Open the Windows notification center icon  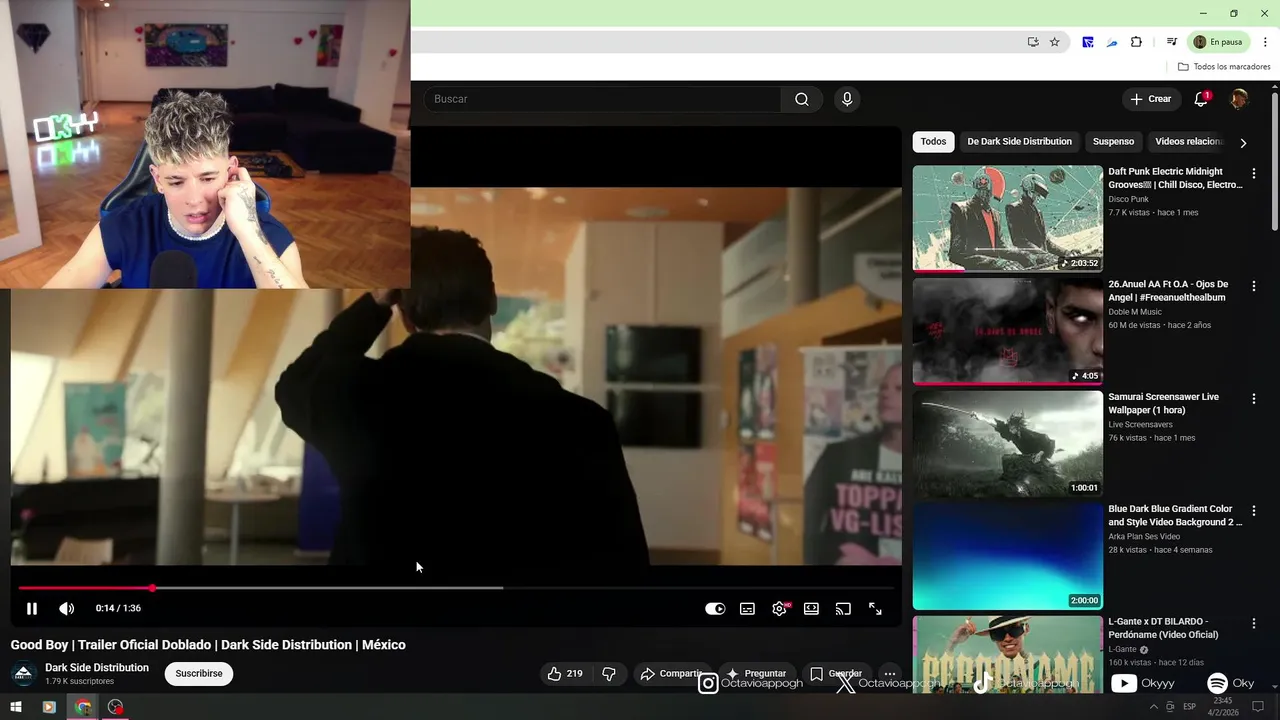tap(1259, 707)
